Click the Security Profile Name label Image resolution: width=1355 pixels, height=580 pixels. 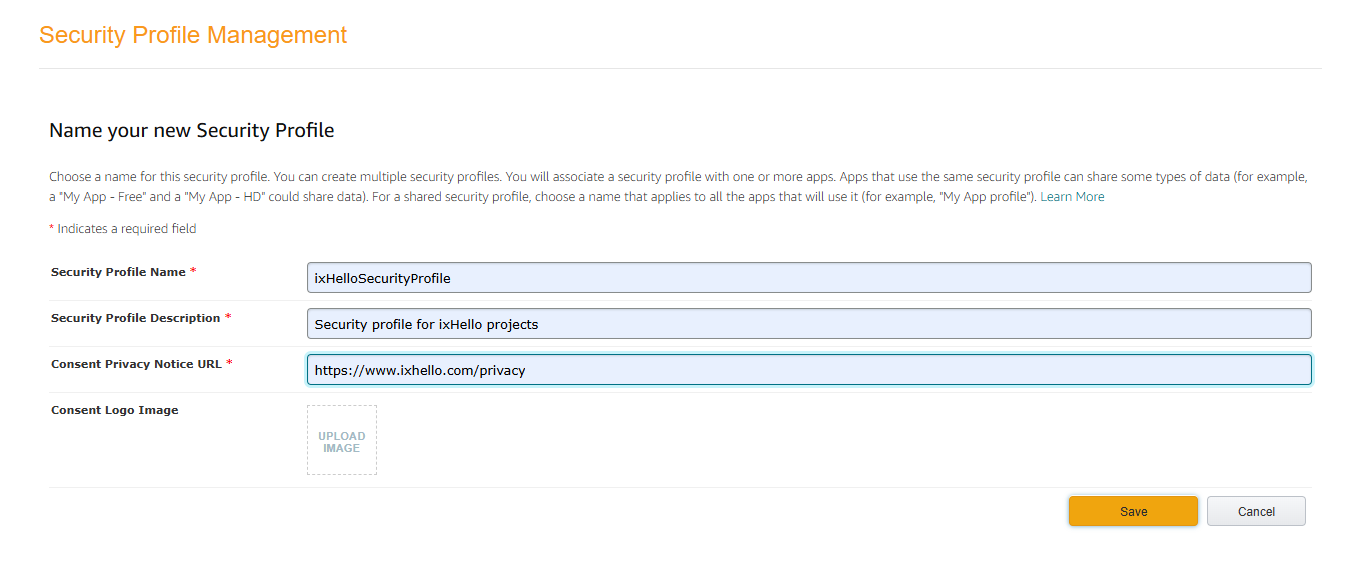tap(118, 272)
